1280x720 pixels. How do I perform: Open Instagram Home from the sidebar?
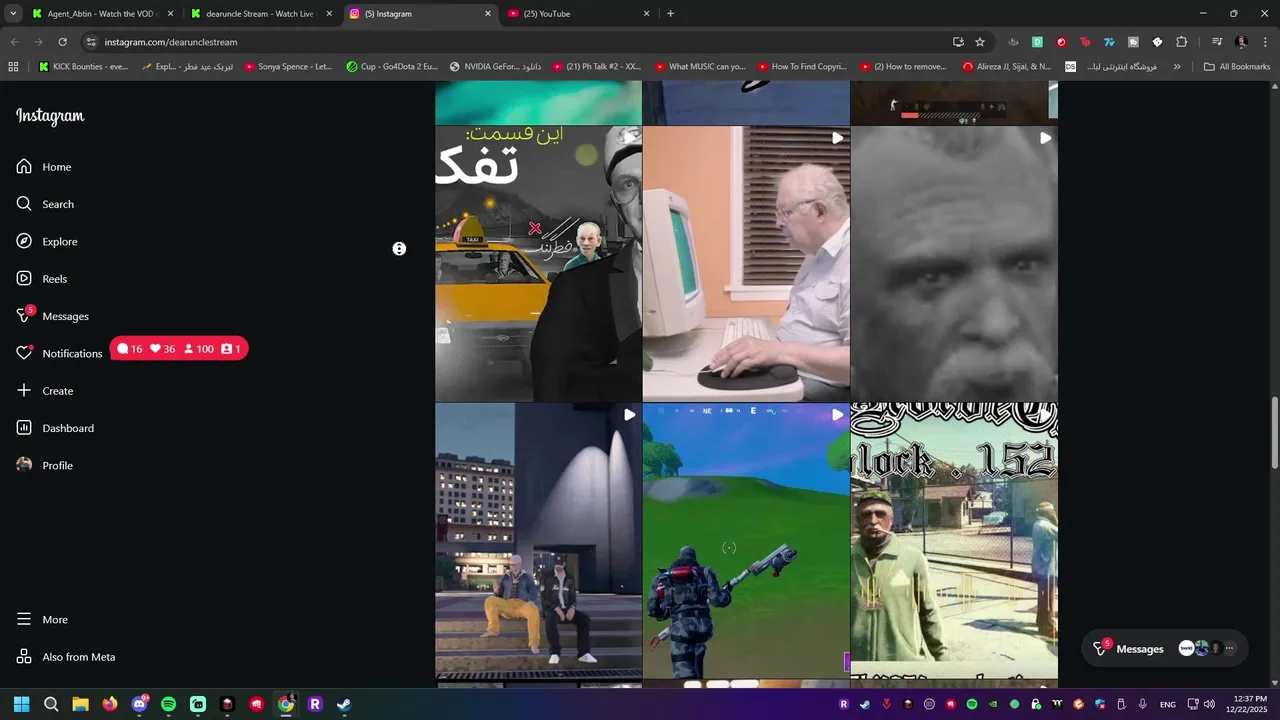[x=44, y=167]
